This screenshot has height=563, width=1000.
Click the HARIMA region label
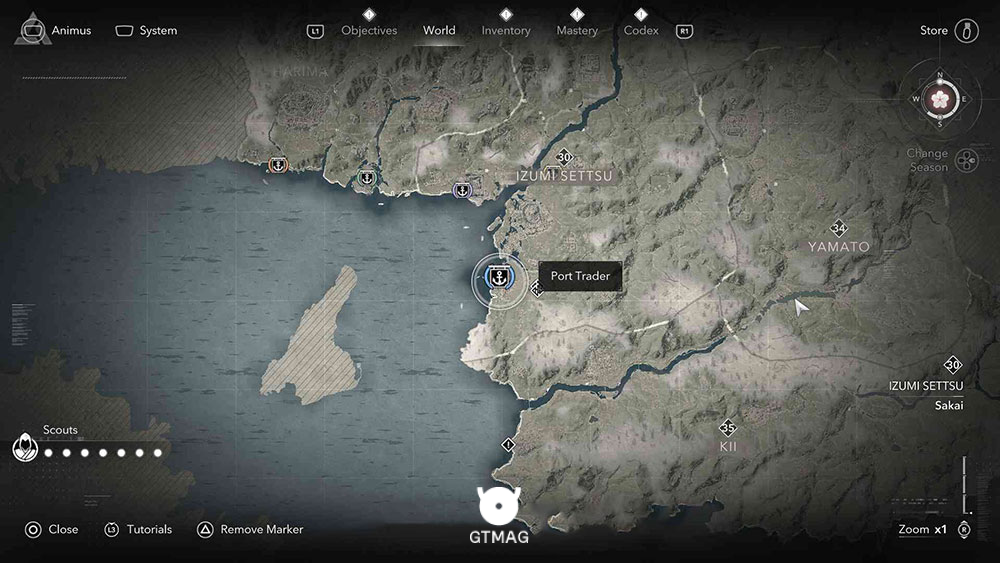300,72
